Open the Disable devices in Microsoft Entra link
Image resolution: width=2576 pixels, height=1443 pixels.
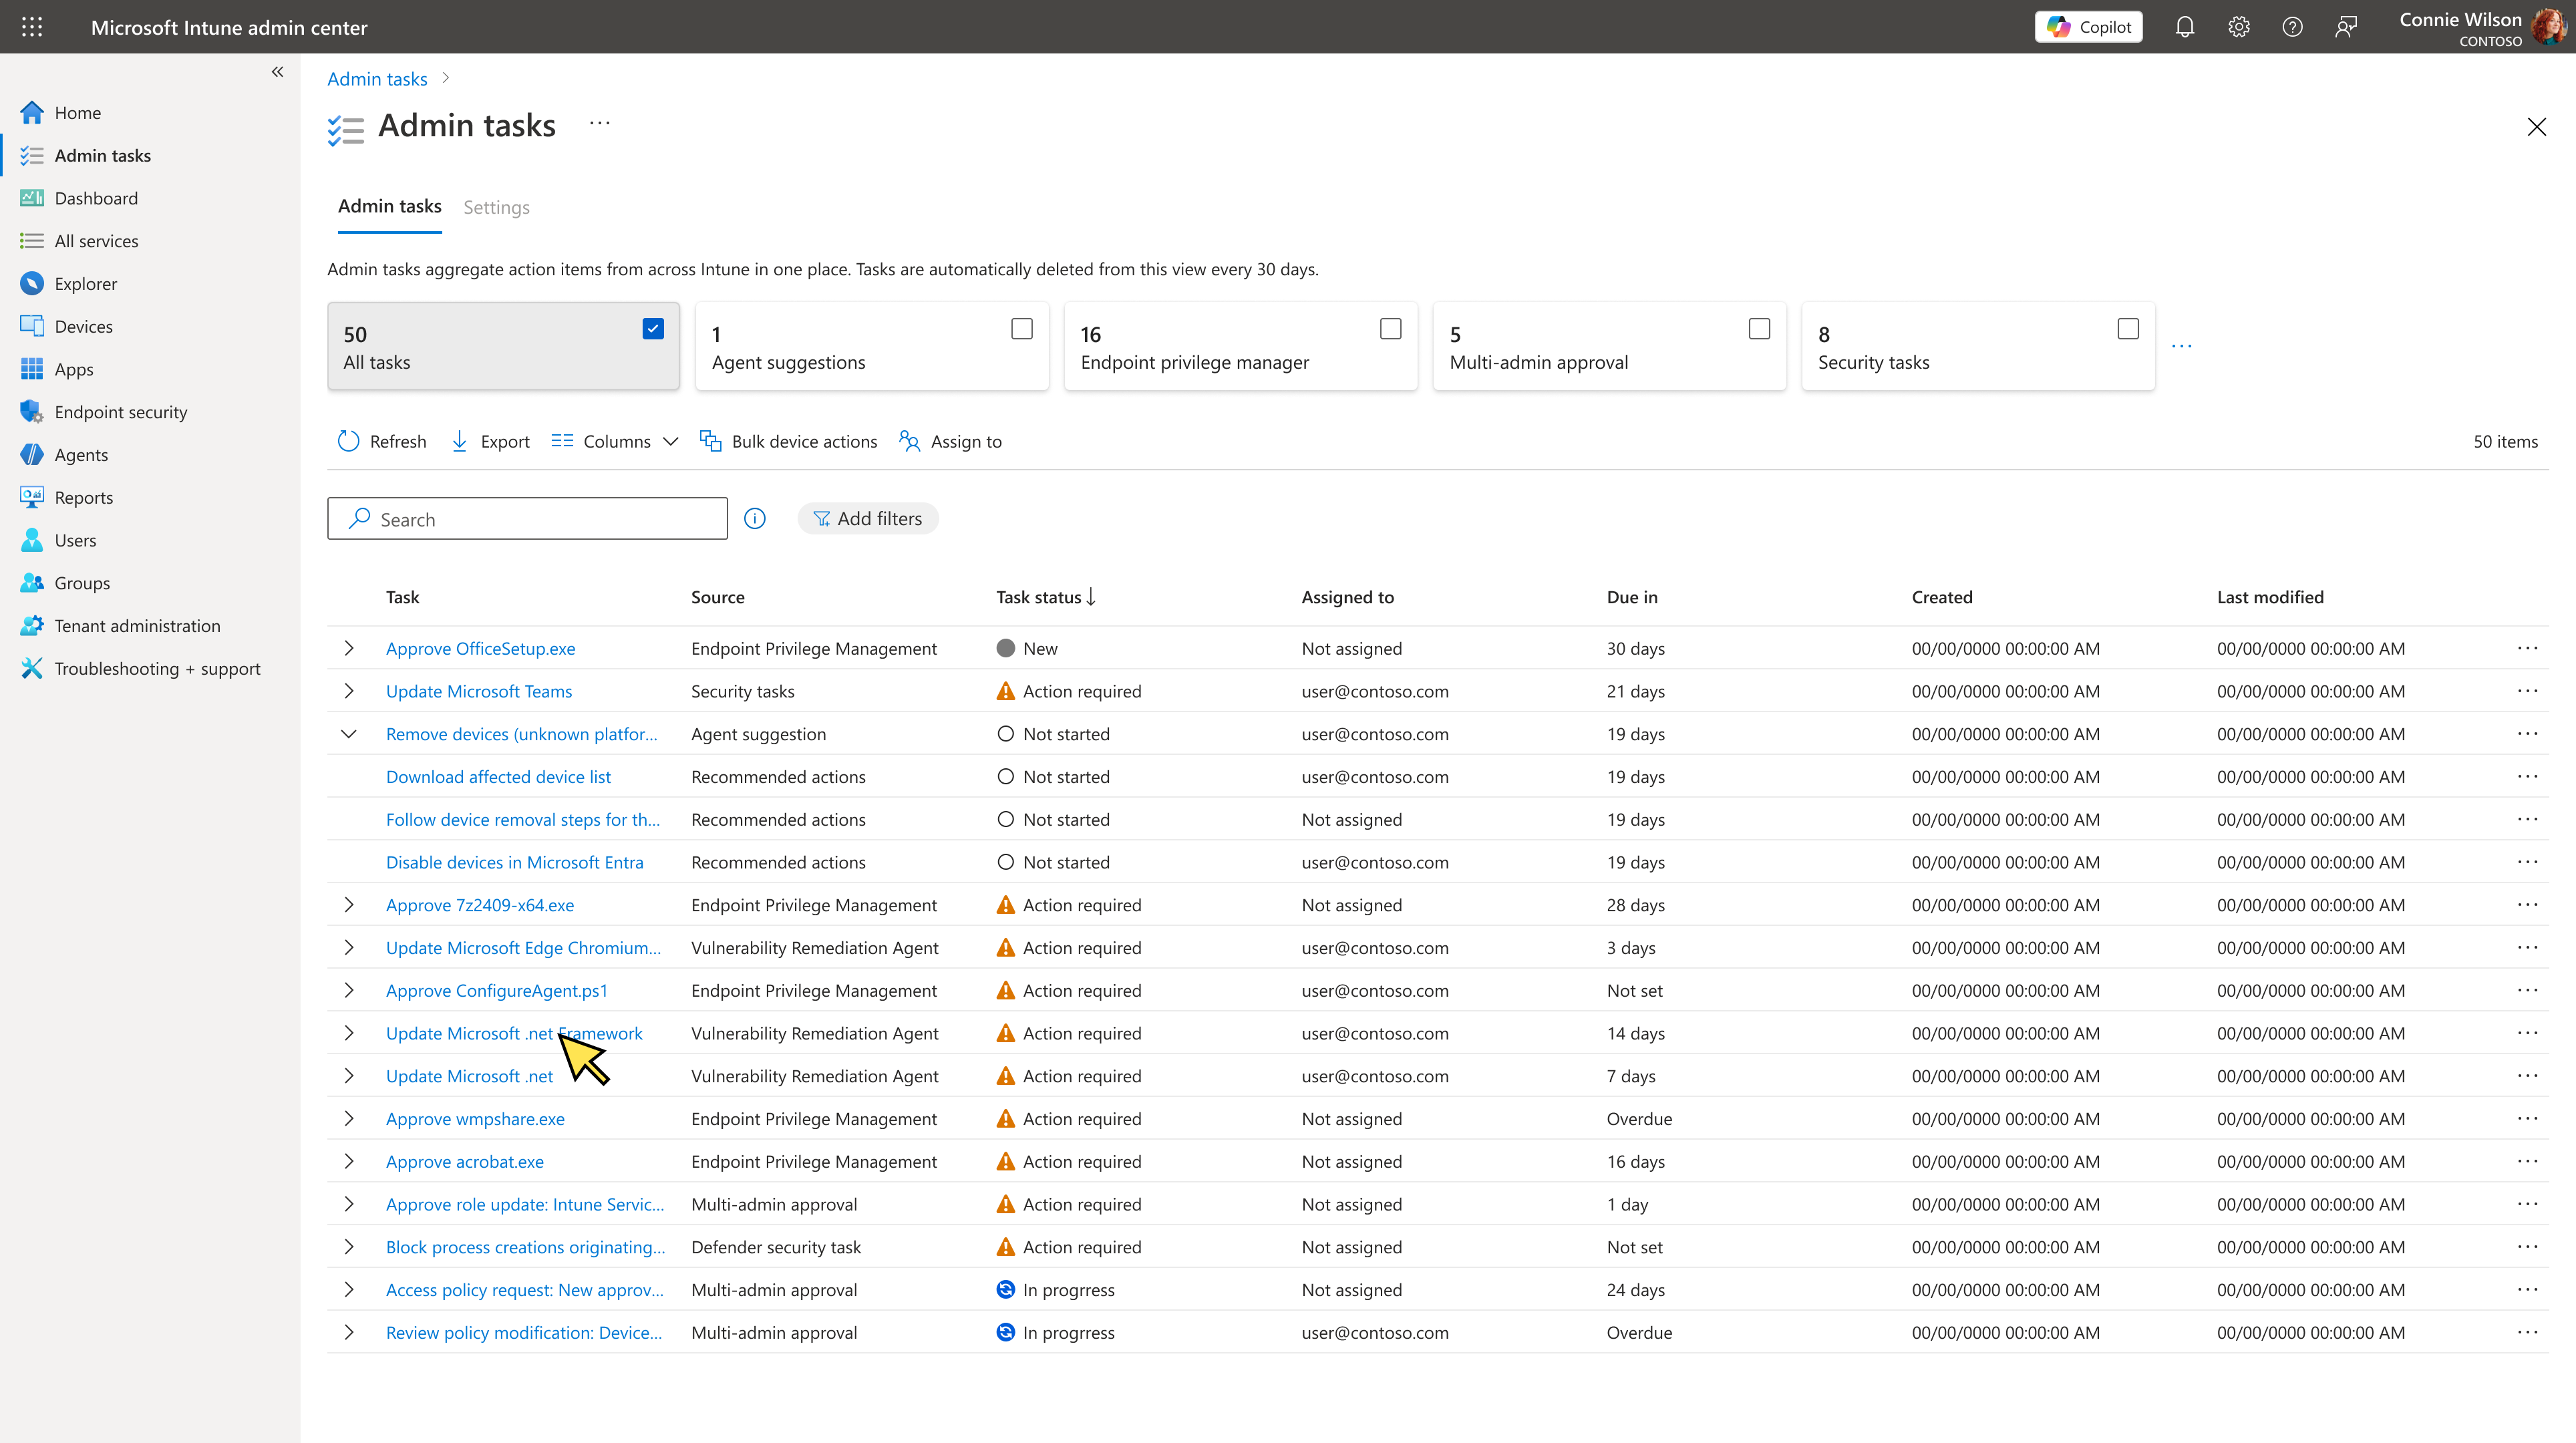point(514,862)
